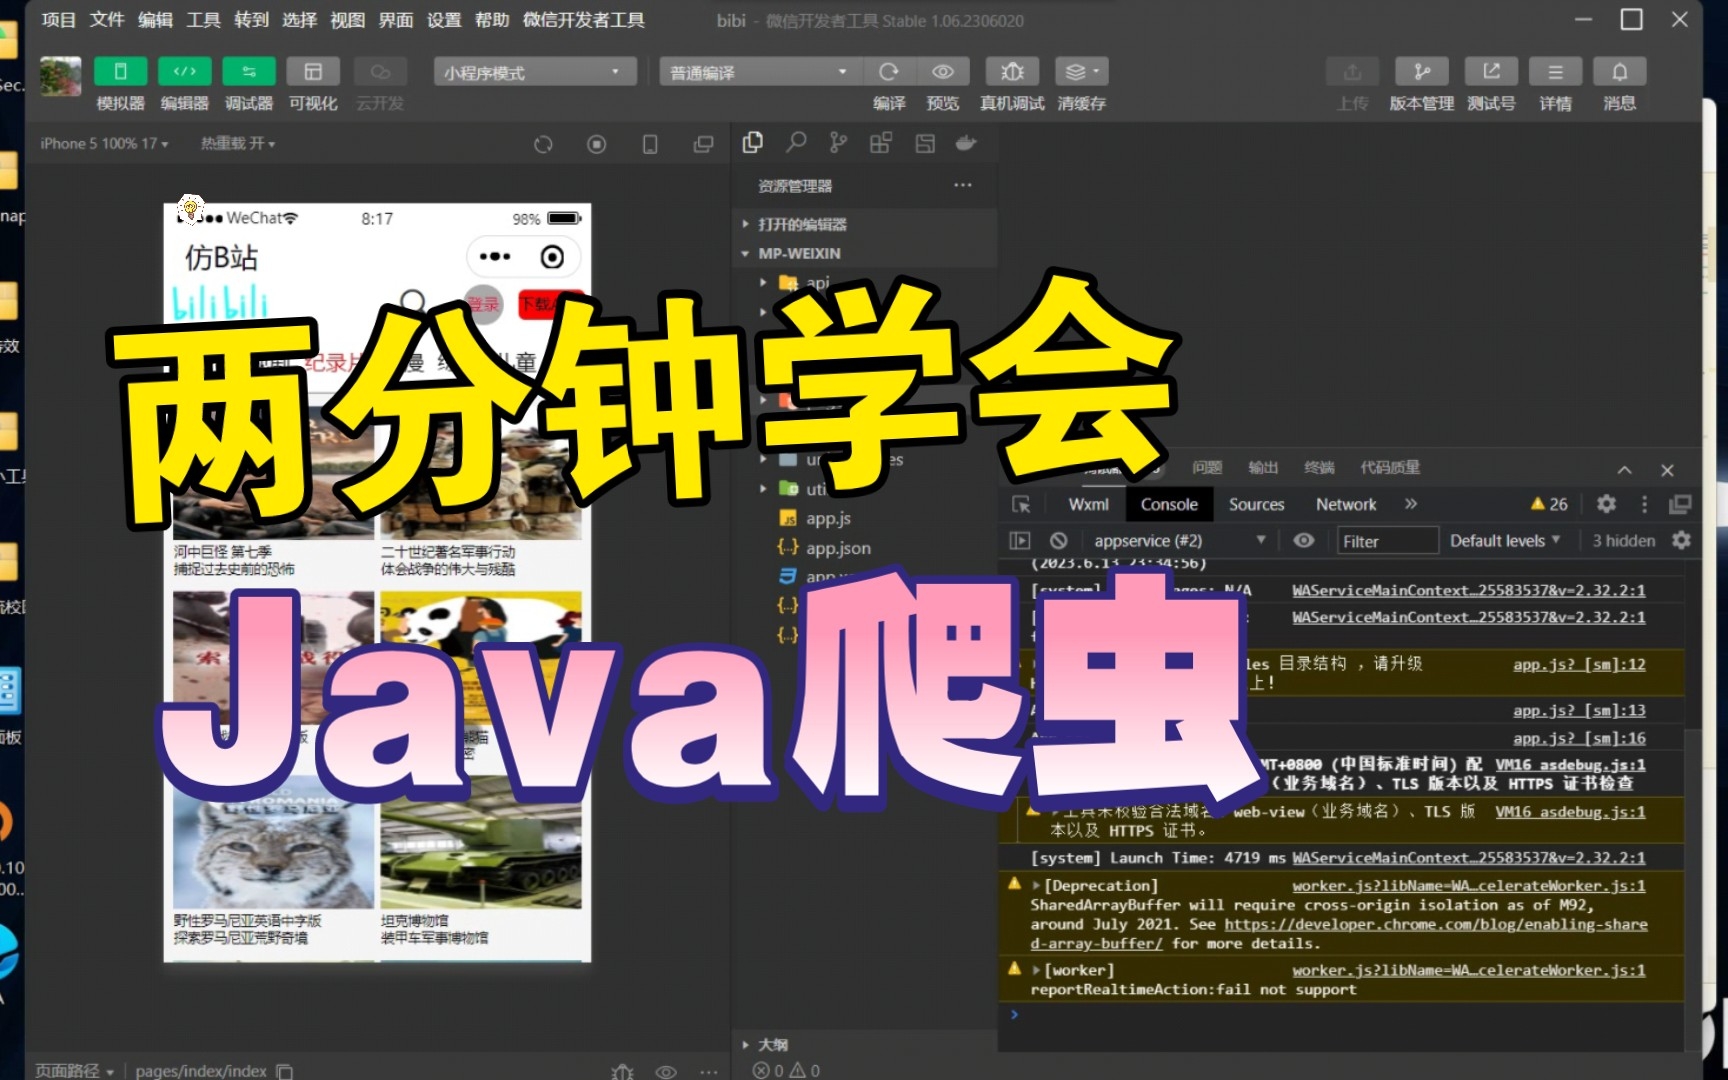1728x1080 pixels.
Task: Click the 真机调试 real device debug icon
Action: 1011,71
